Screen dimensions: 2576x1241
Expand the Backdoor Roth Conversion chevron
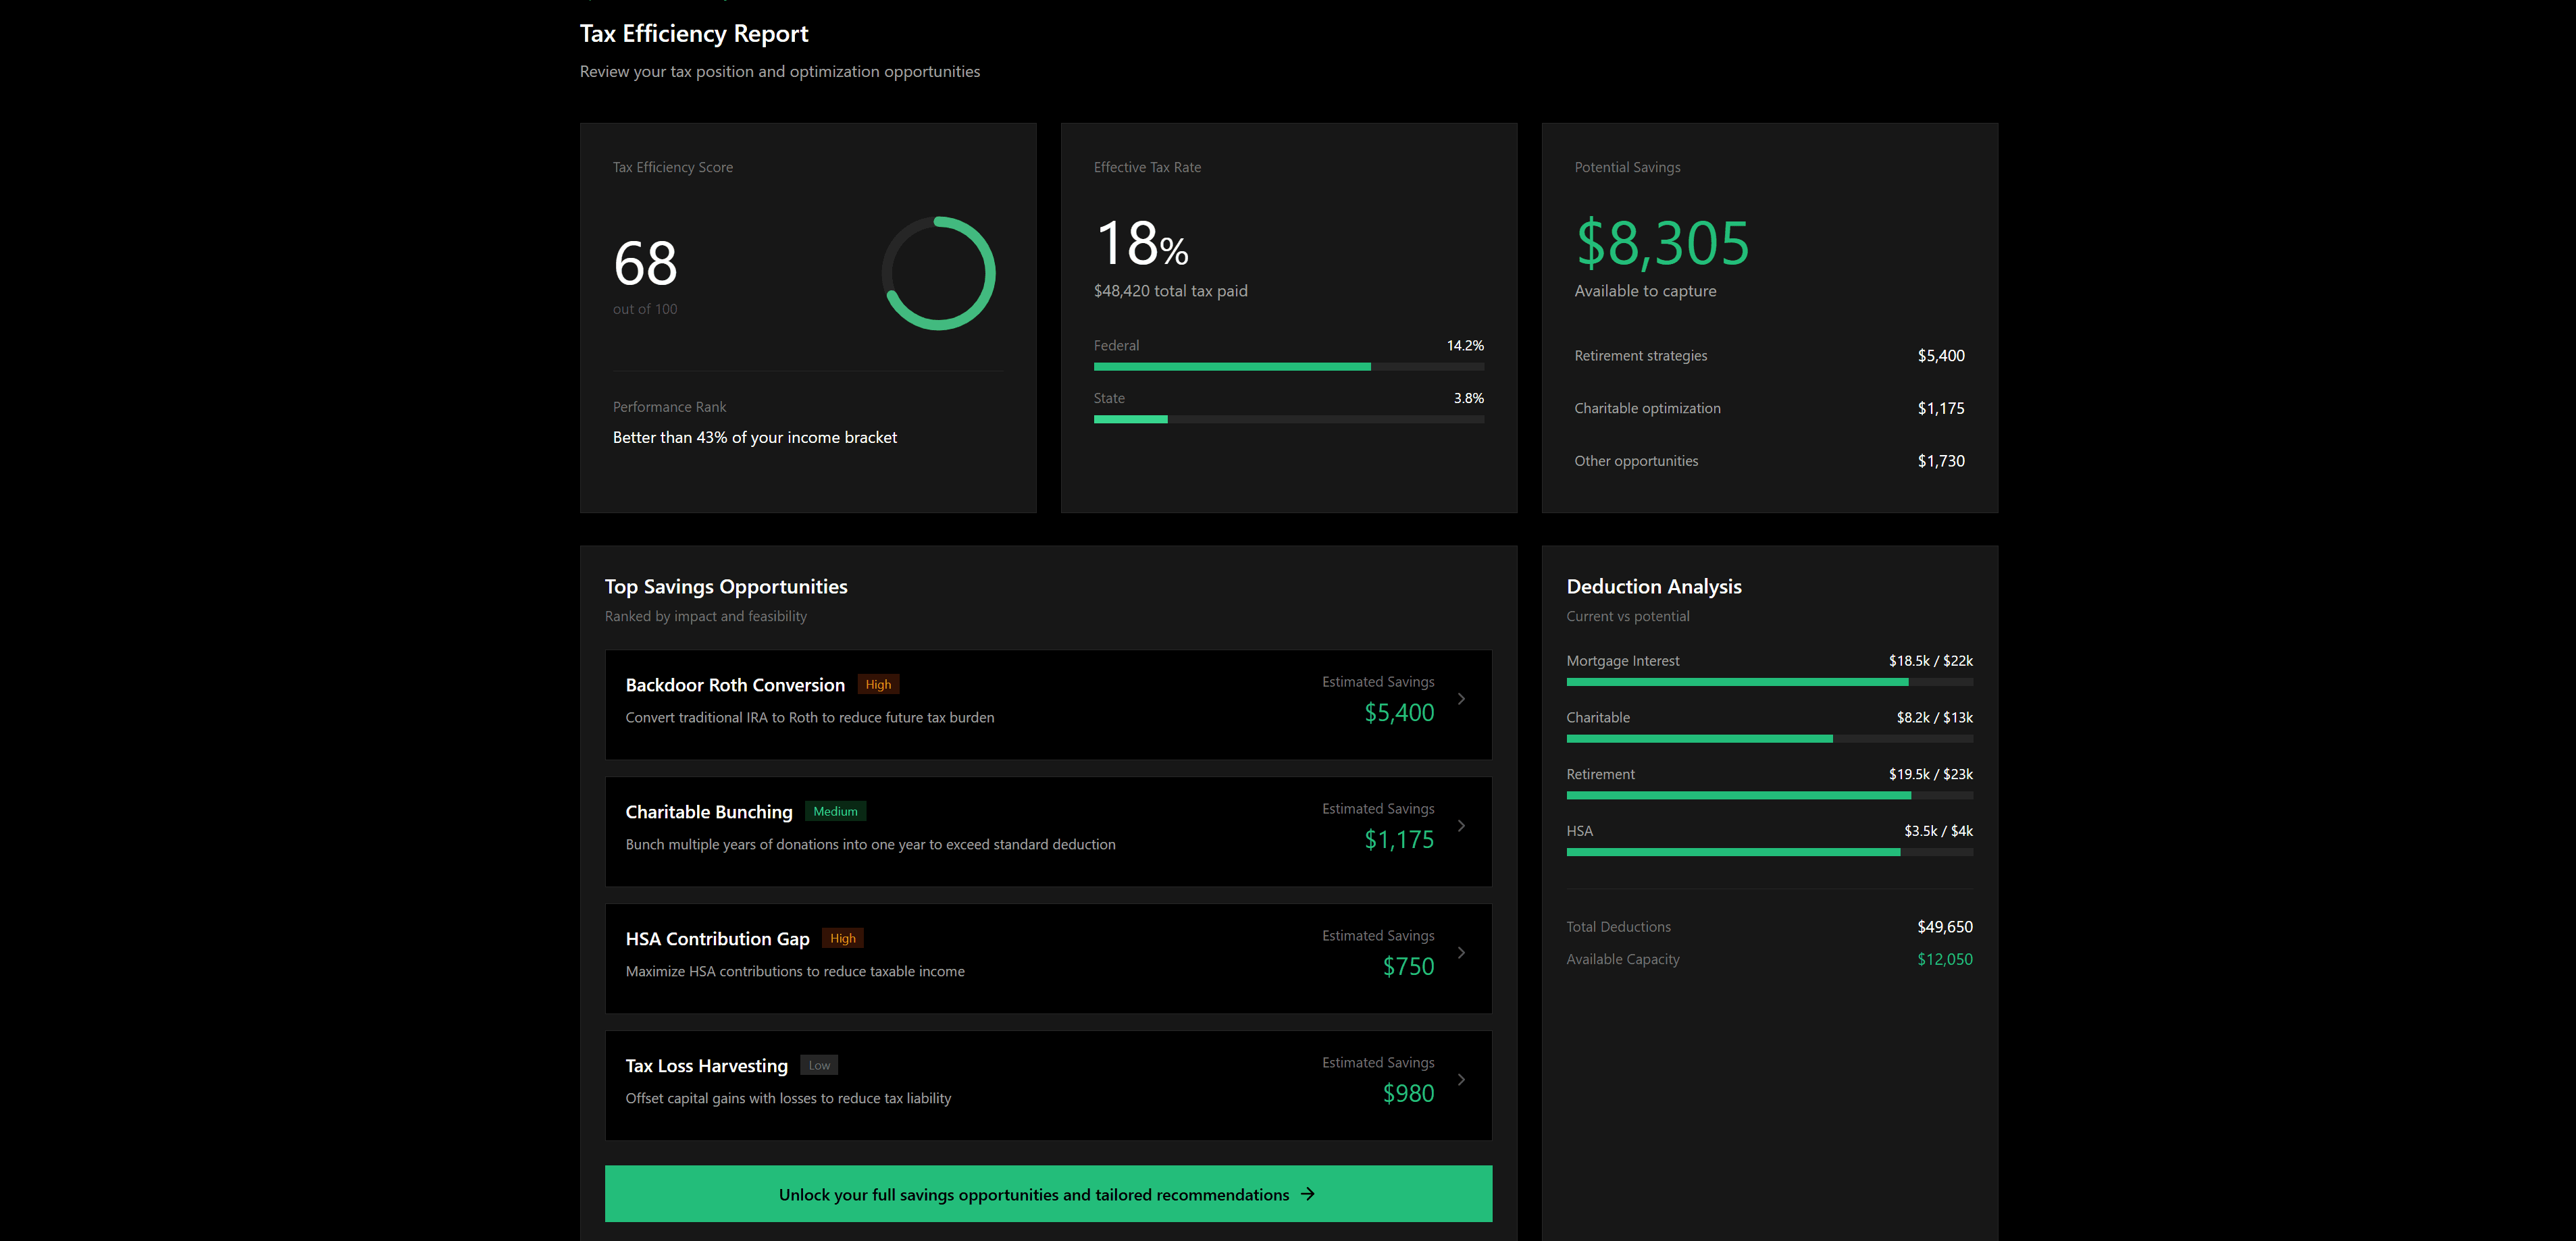pyautogui.click(x=1461, y=699)
